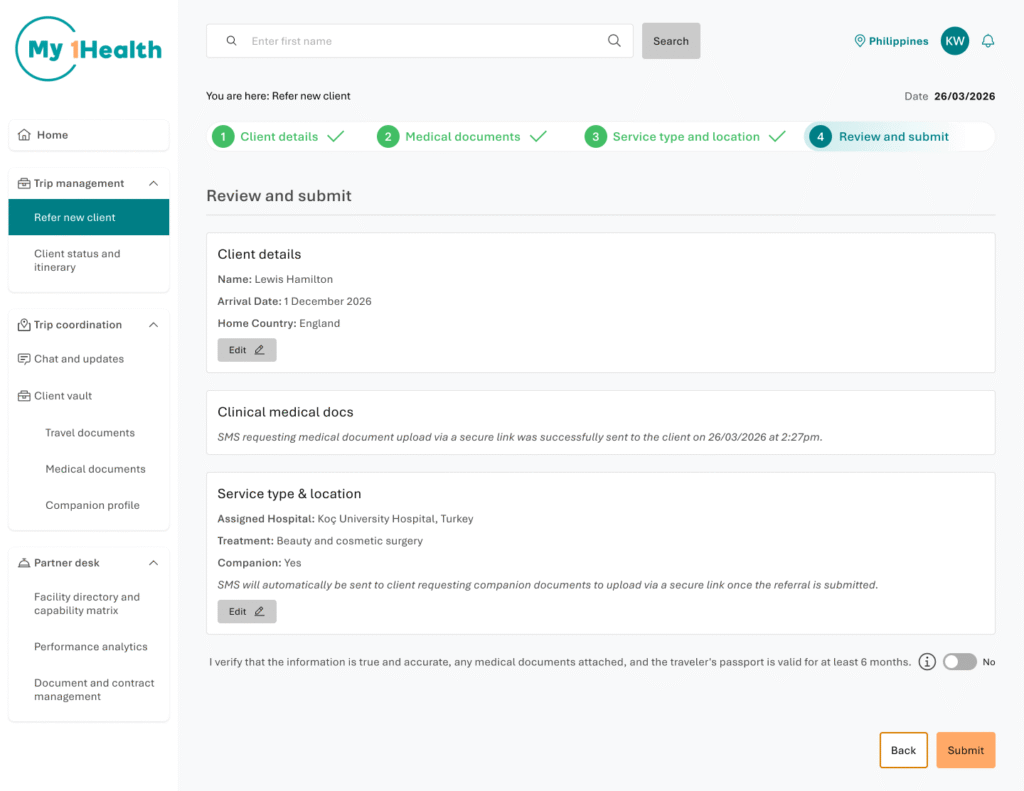Edit the Client details section
Image resolution: width=1024 pixels, height=791 pixels.
coord(247,350)
